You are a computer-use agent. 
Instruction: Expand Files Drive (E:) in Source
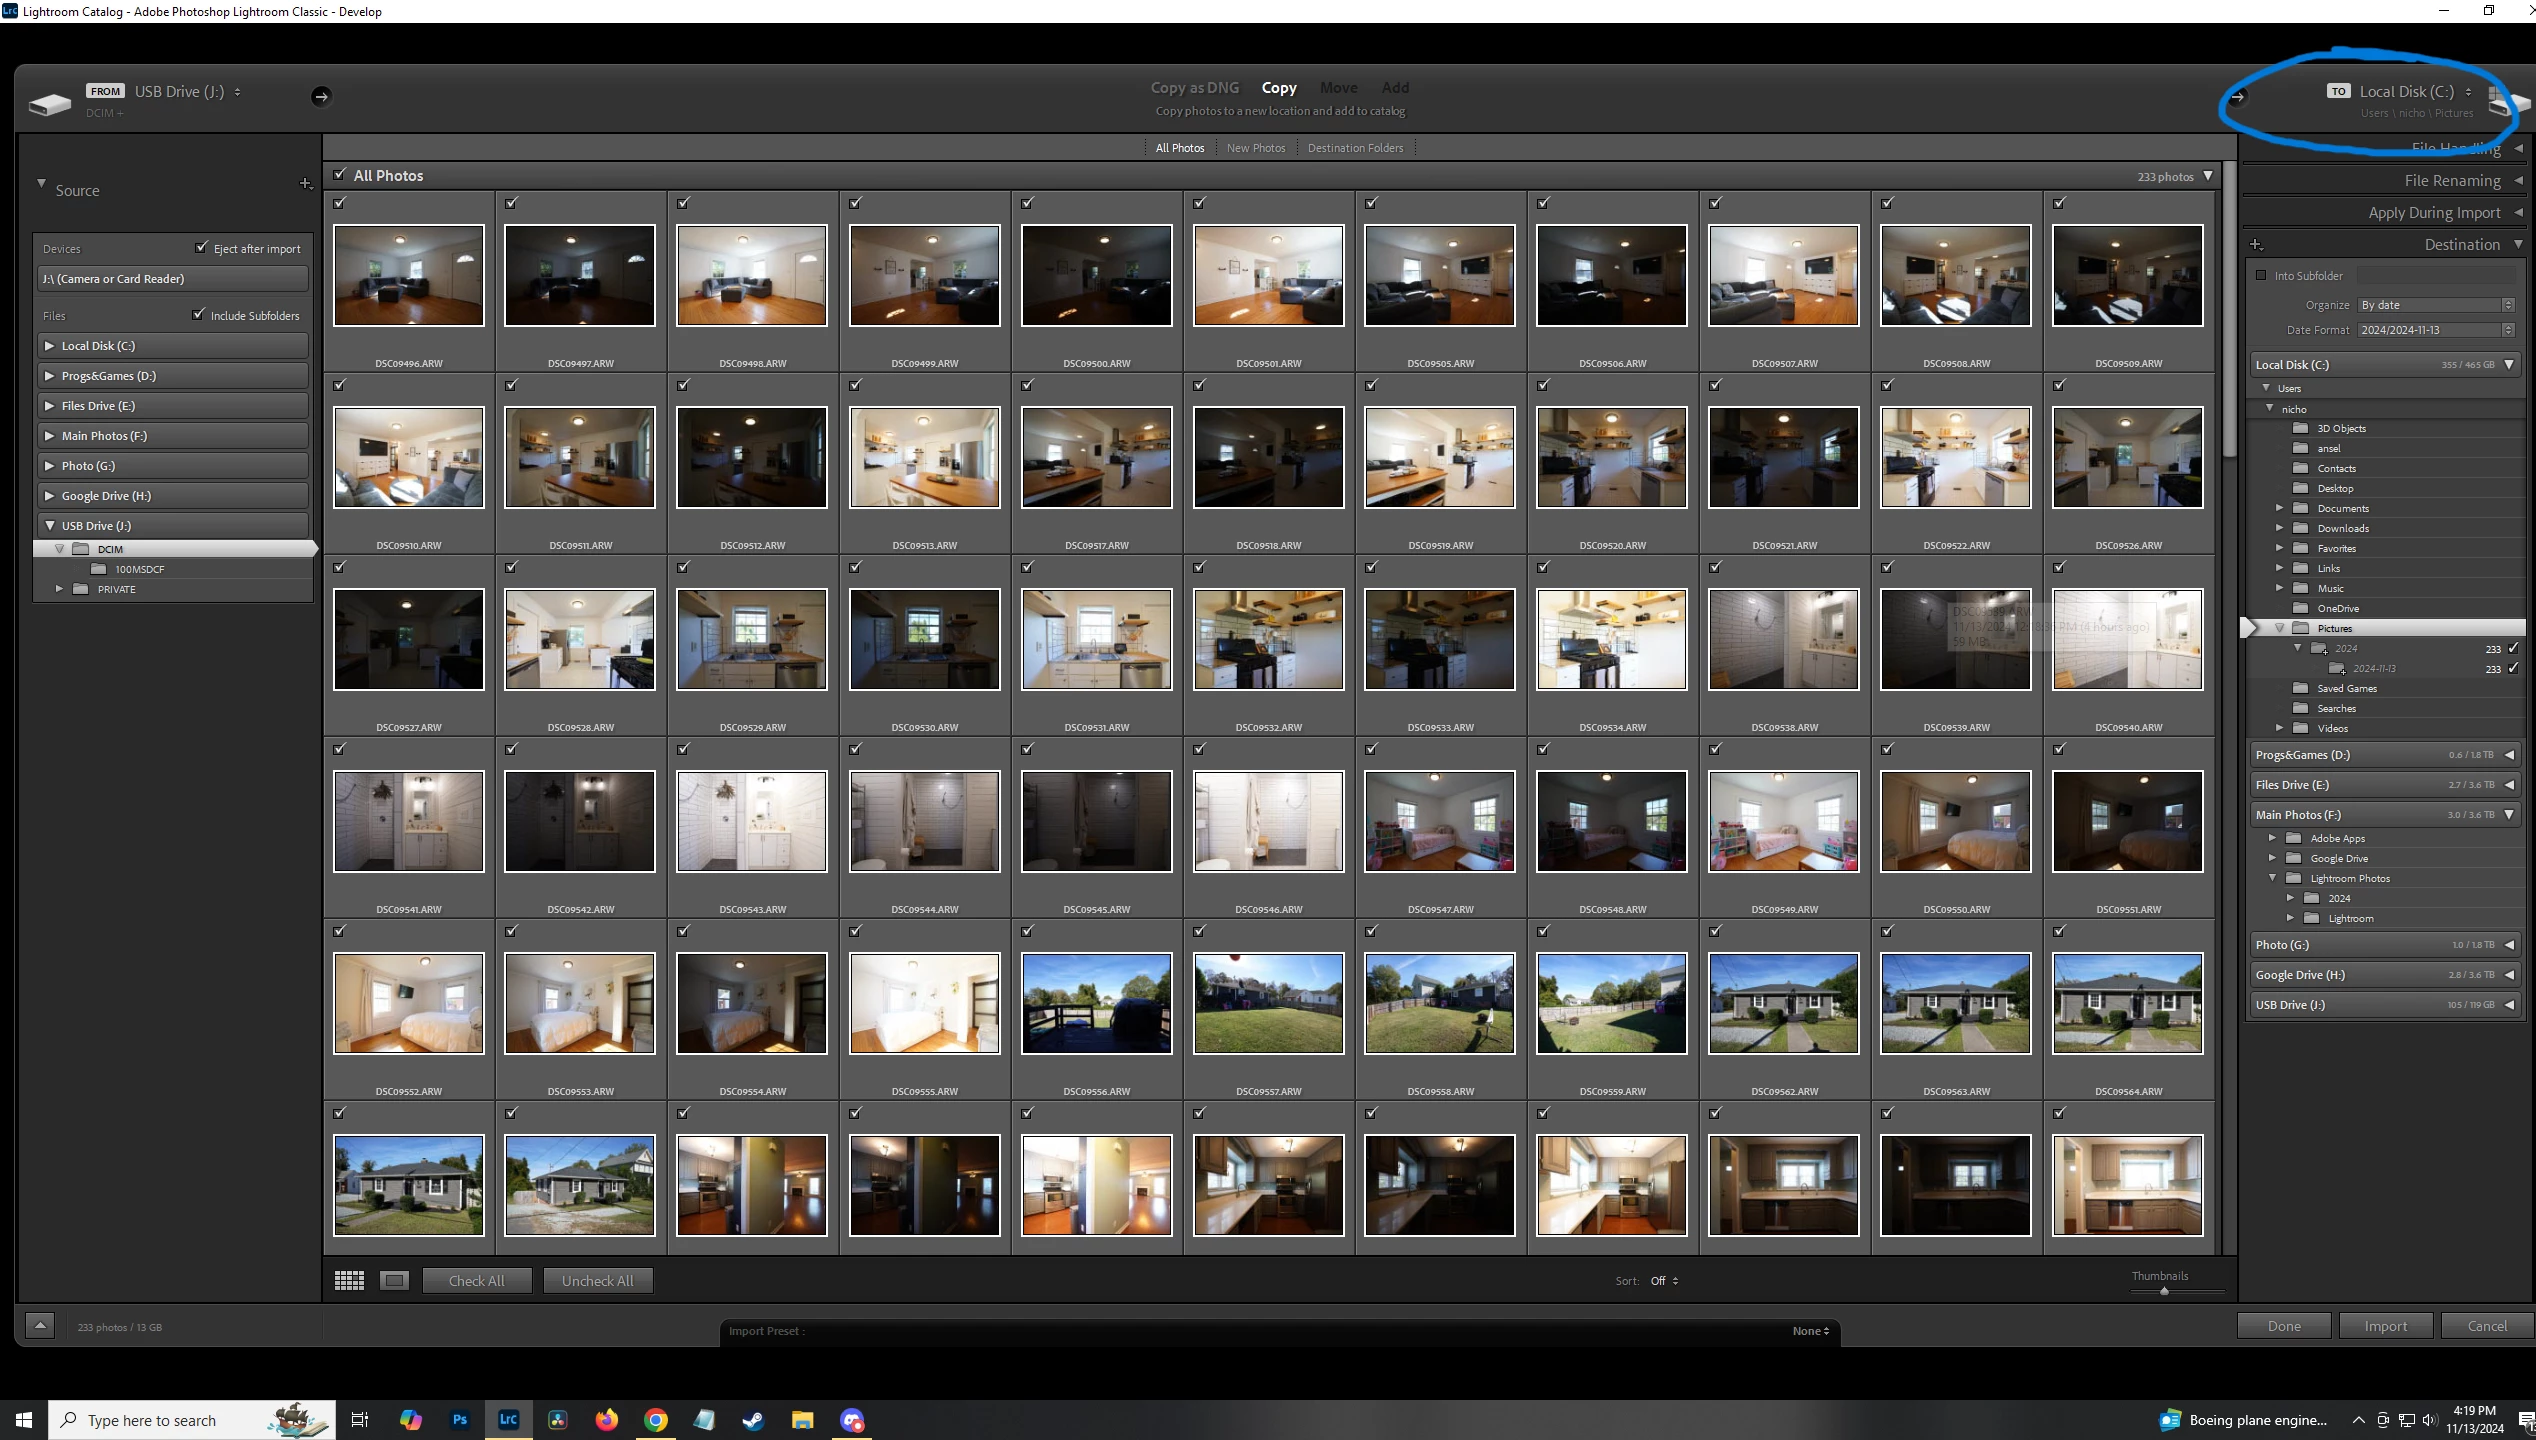pyautogui.click(x=49, y=406)
